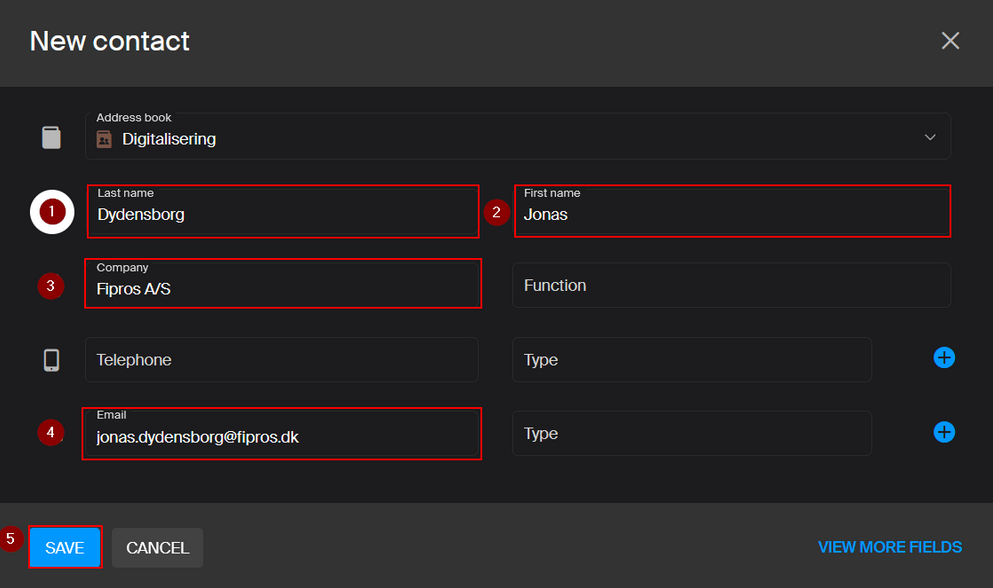Edit the Email field
Viewport: 993px width, 588px height.
point(282,436)
